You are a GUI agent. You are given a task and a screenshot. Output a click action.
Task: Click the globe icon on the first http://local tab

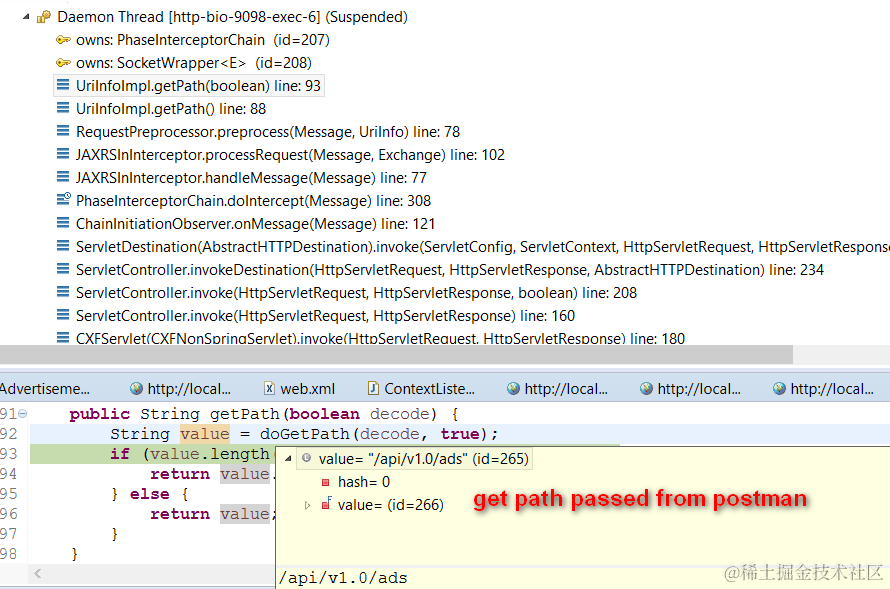point(136,388)
